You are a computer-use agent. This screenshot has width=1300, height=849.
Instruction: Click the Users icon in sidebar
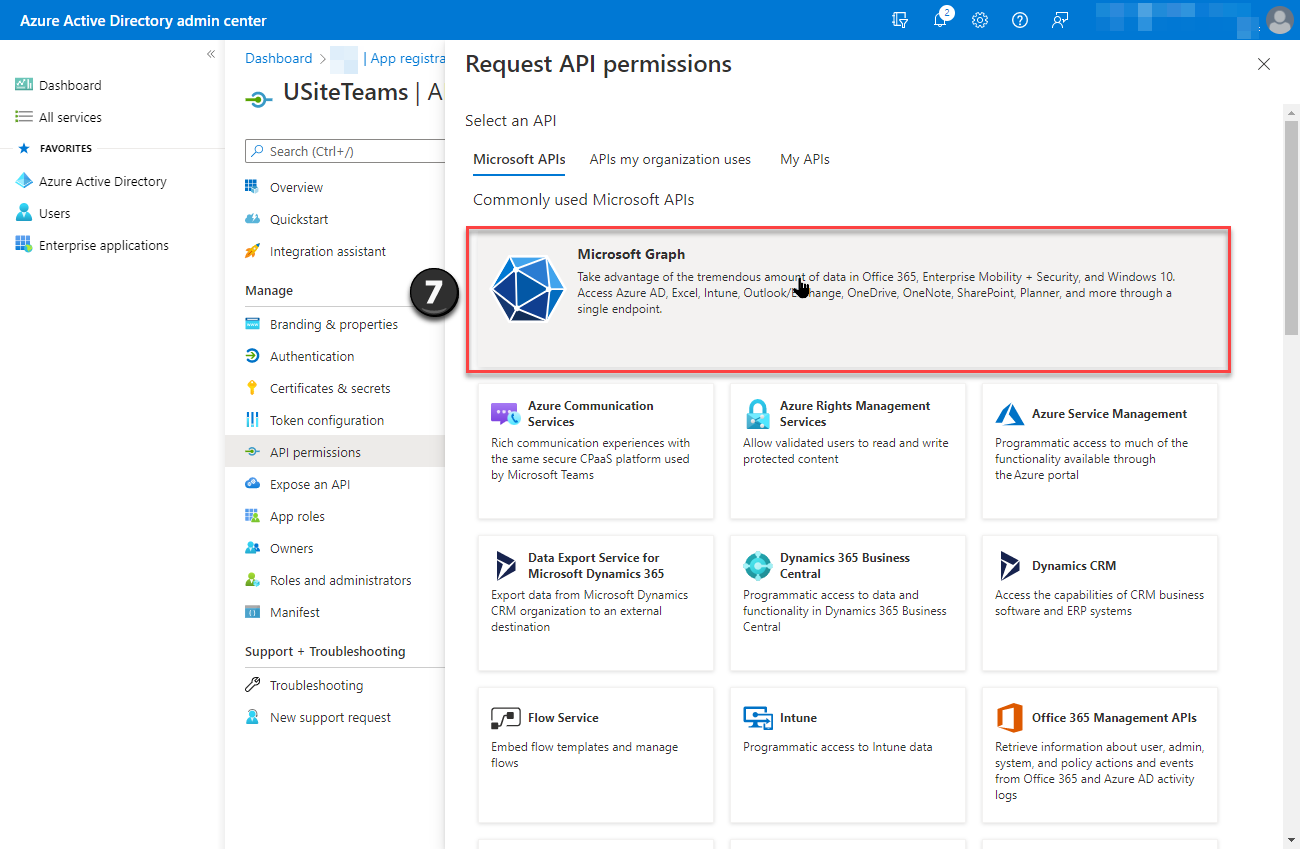coord(24,213)
